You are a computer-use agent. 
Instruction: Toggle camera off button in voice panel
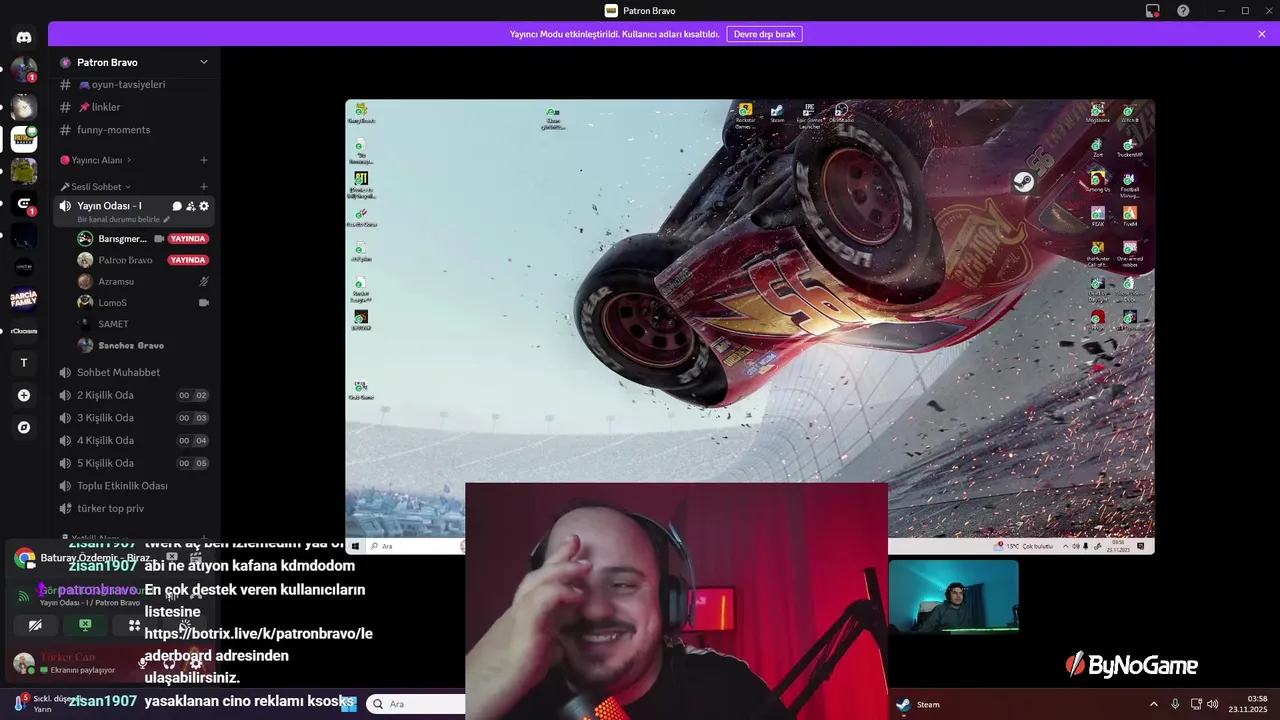pos(35,625)
